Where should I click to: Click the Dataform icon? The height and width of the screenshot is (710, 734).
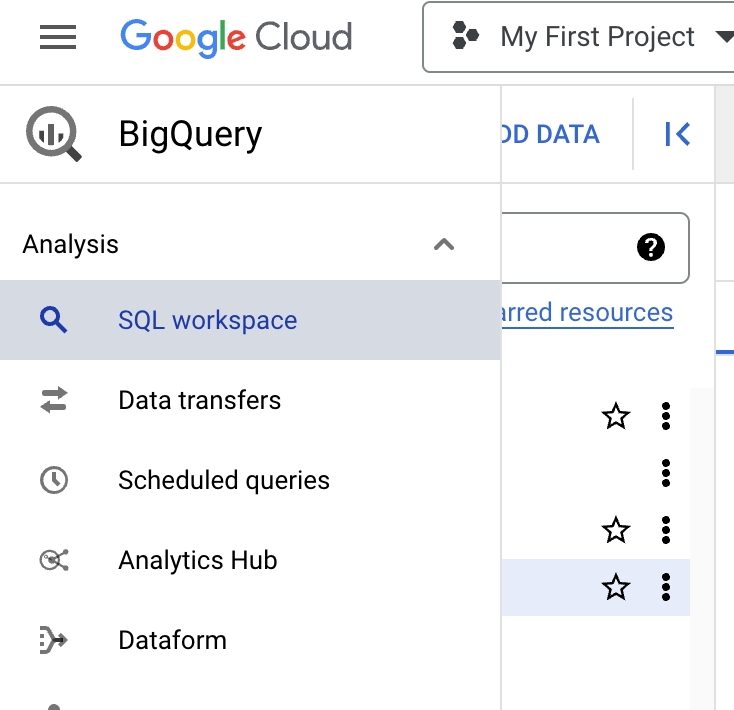(53, 640)
